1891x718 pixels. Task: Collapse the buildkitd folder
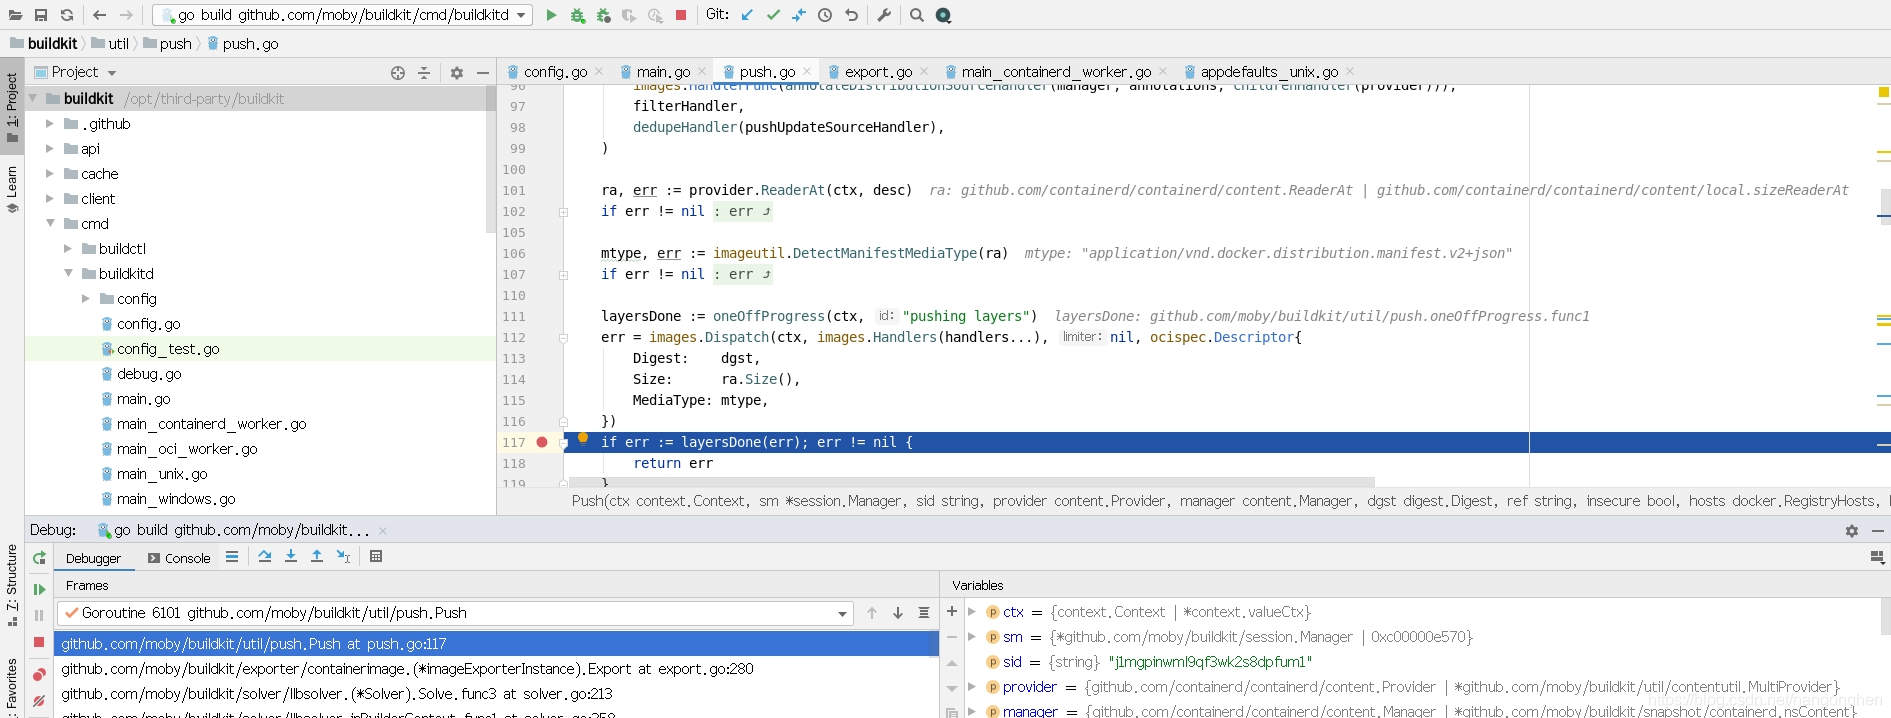(67, 273)
